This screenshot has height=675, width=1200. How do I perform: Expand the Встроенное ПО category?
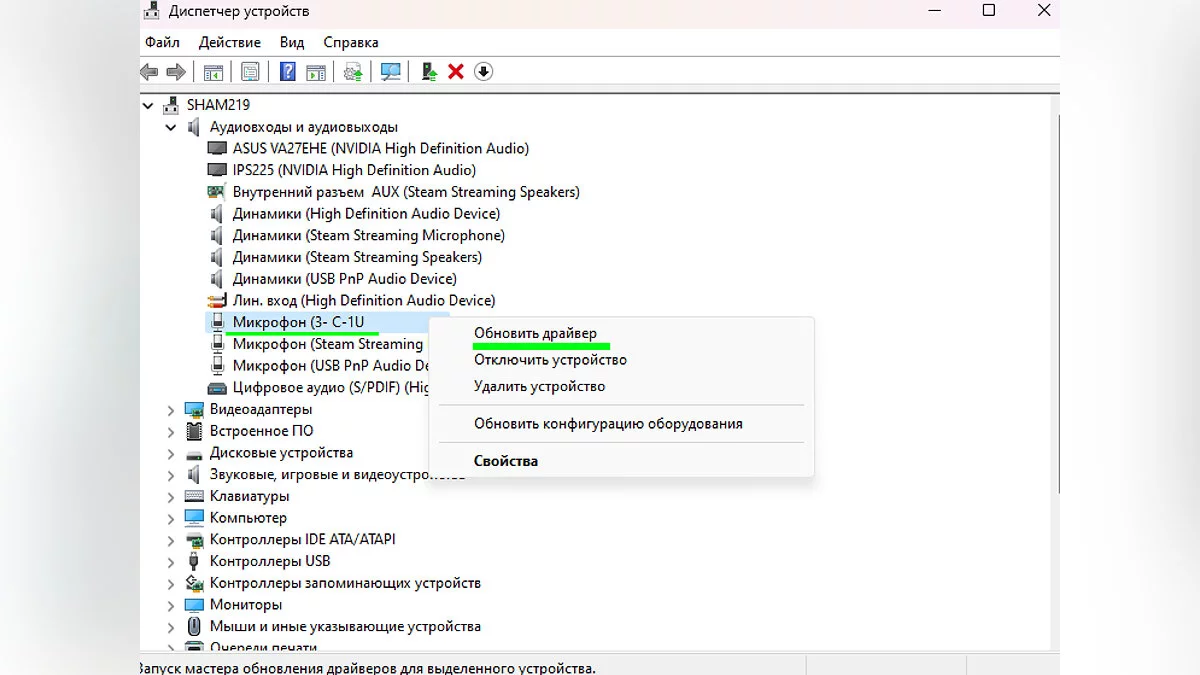(x=172, y=432)
